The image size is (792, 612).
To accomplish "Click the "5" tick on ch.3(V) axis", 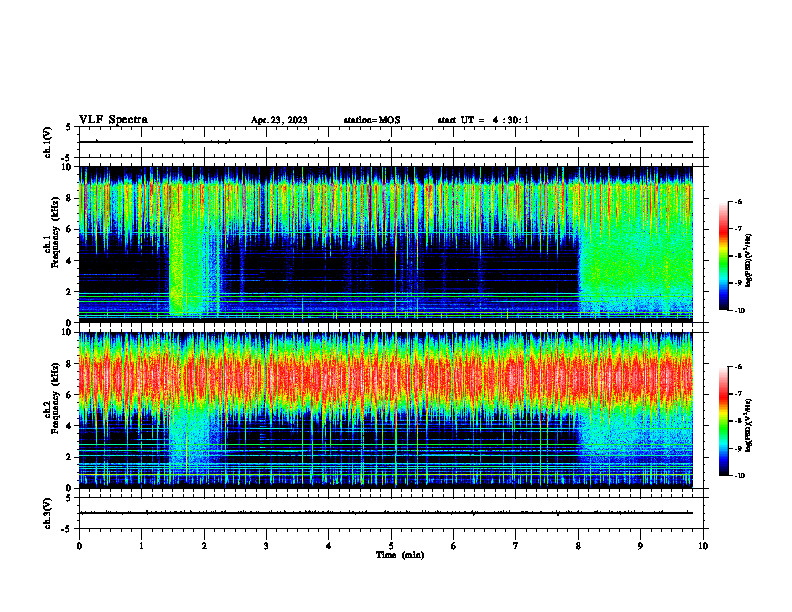I will point(69,498).
